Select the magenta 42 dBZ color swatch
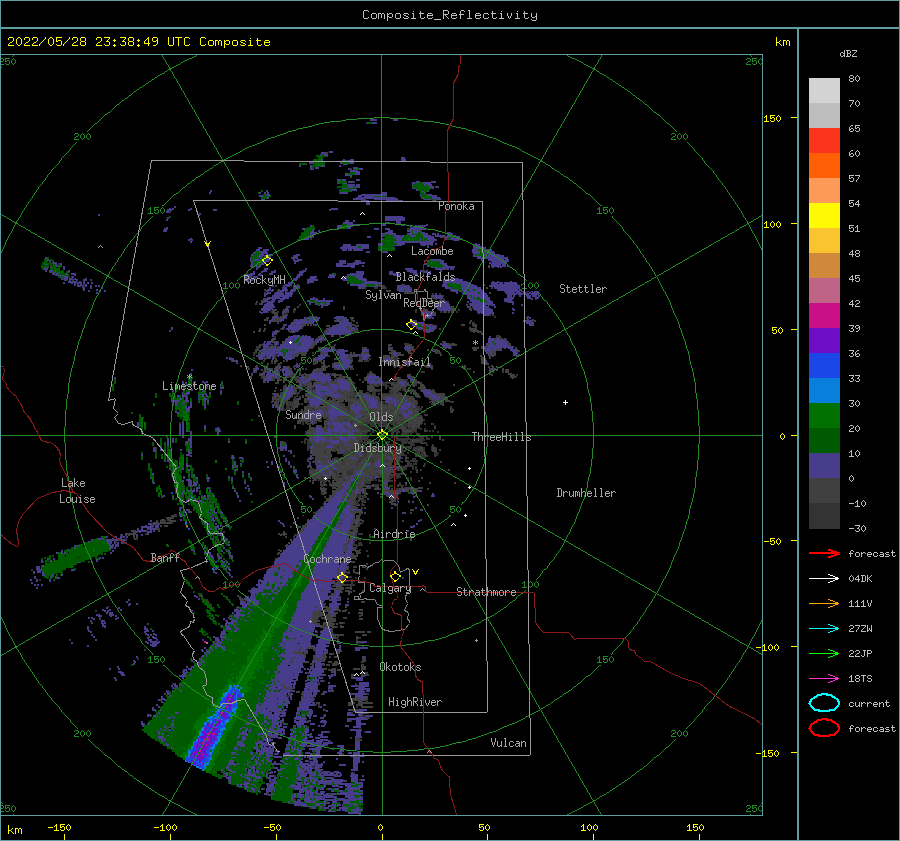 [x=824, y=315]
